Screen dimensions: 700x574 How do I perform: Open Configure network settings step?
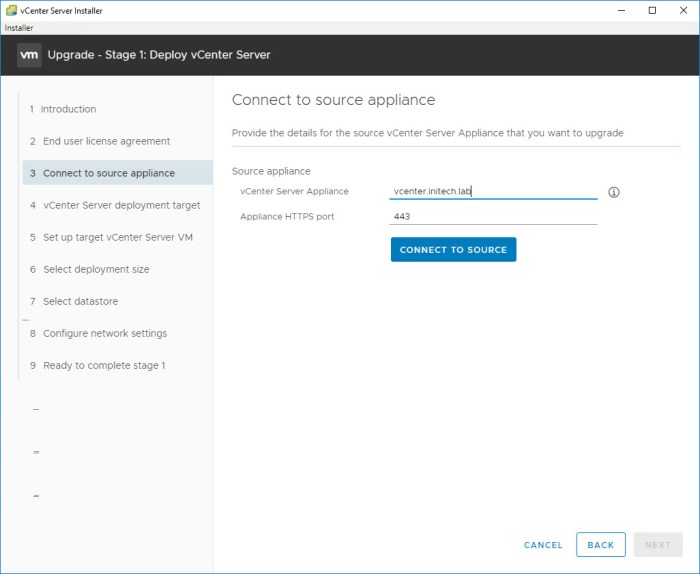pyautogui.click(x=105, y=333)
